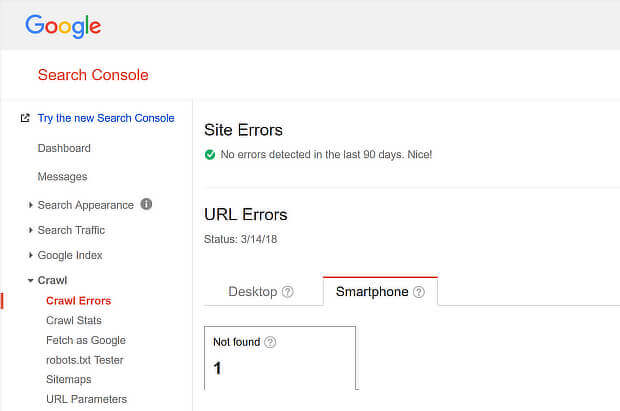Select the Not found error count box
The width and height of the screenshot is (620, 411).
(x=280, y=358)
